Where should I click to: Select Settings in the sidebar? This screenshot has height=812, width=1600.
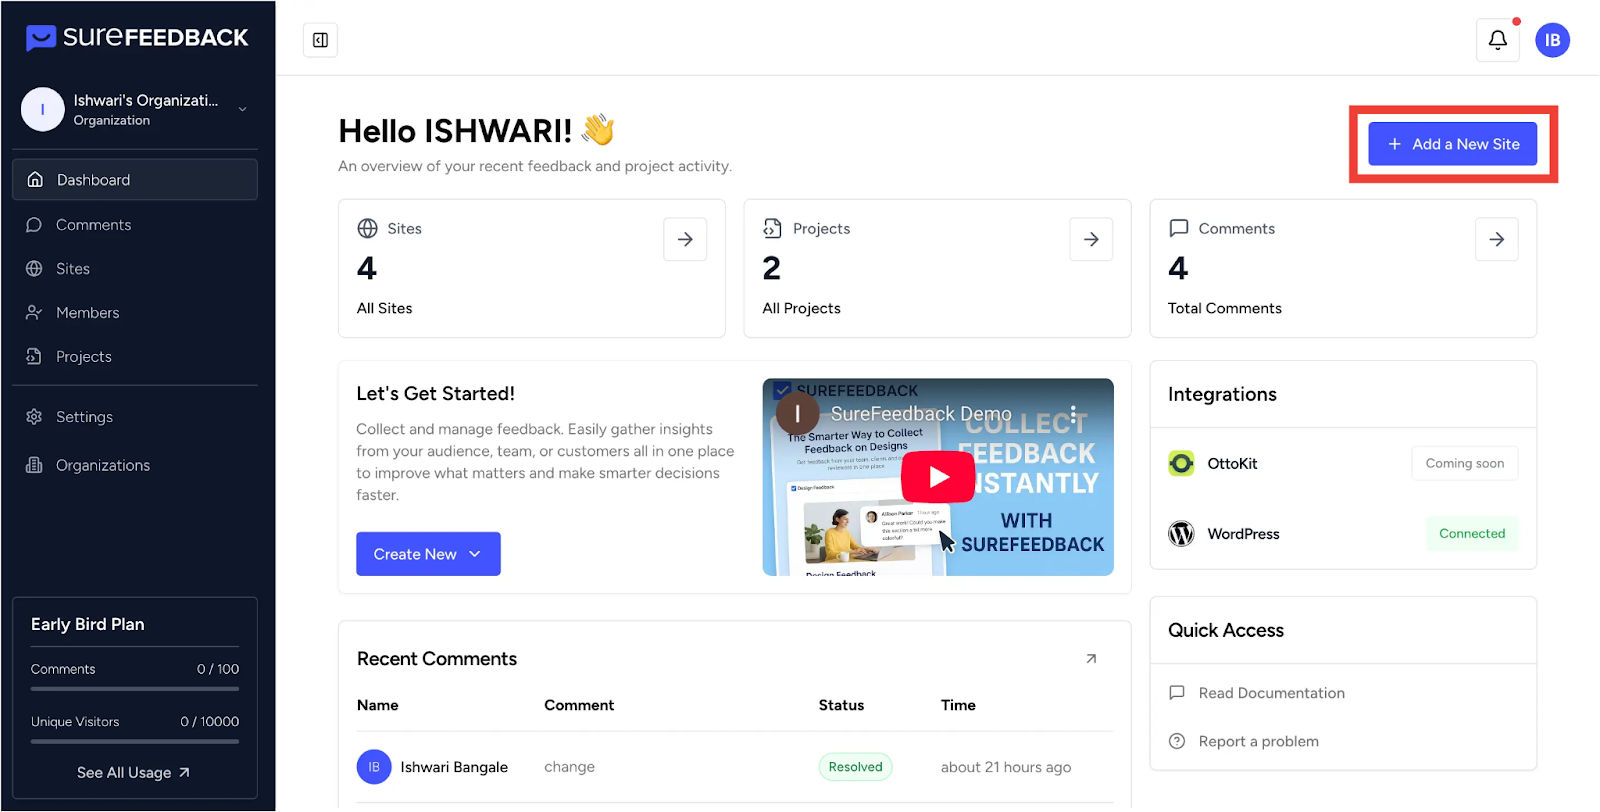[84, 417]
